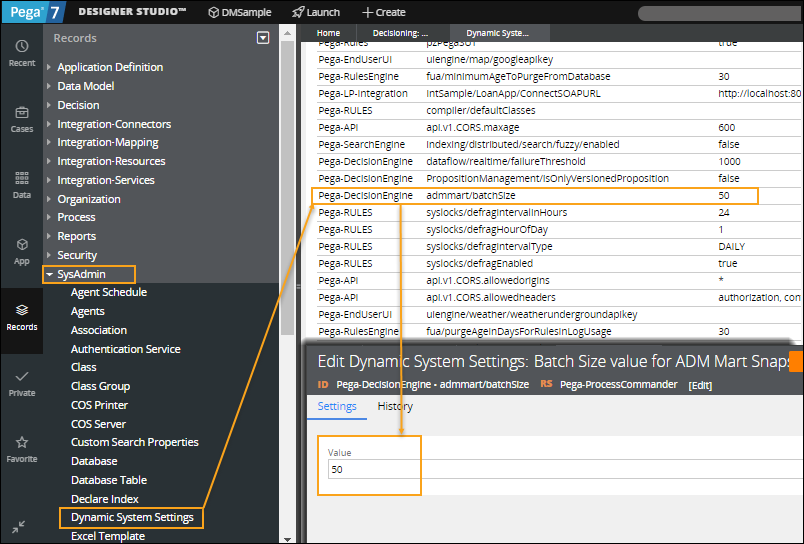Open syslocks/defragIntervalInHours setting

pyautogui.click(x=497, y=212)
